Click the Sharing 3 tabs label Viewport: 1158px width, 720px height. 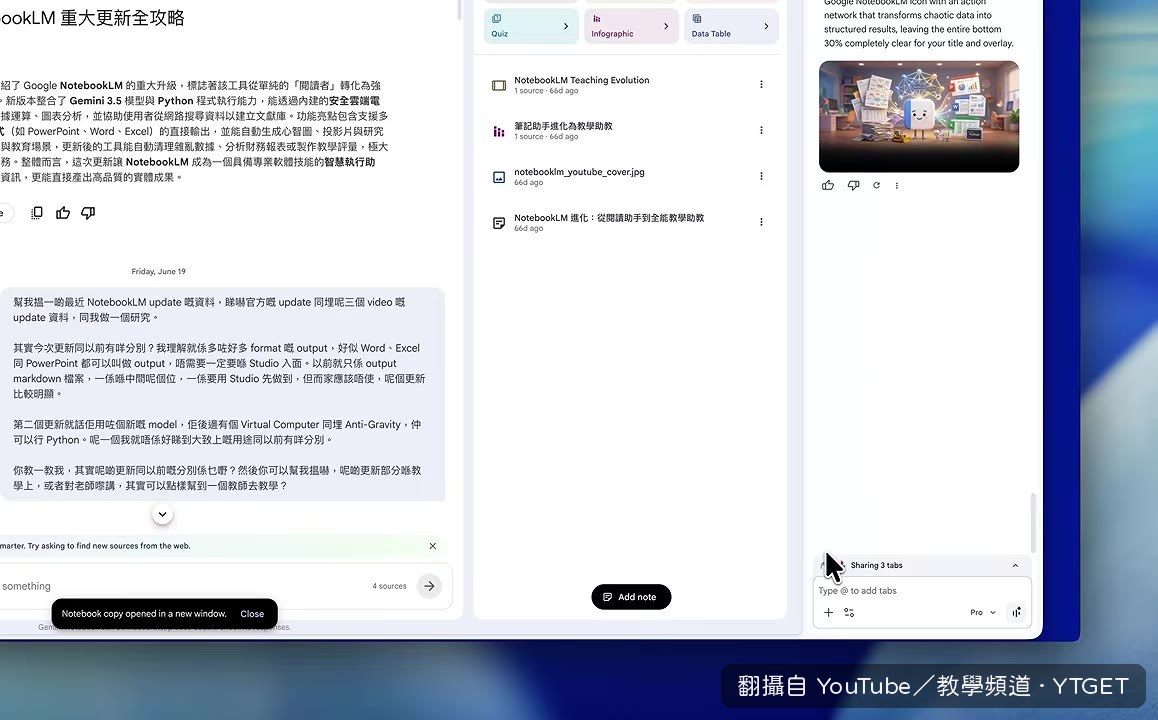(x=877, y=565)
